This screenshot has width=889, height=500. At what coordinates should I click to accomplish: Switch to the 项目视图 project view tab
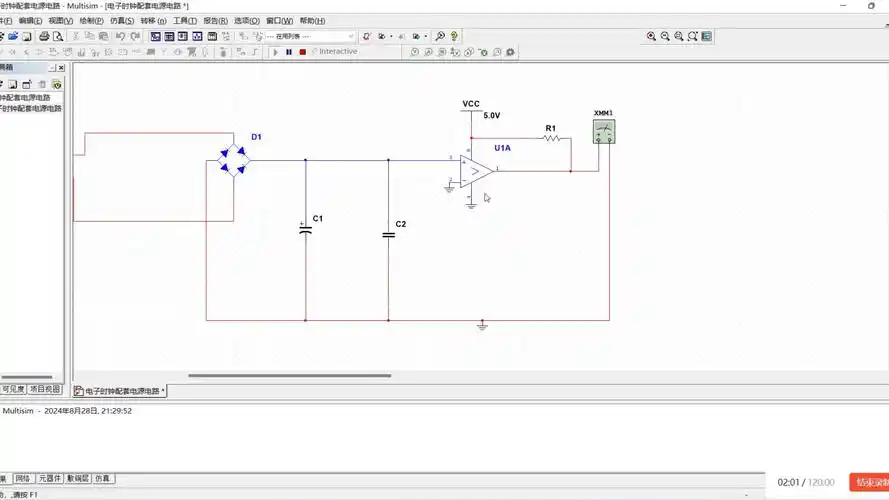pyautogui.click(x=45, y=389)
